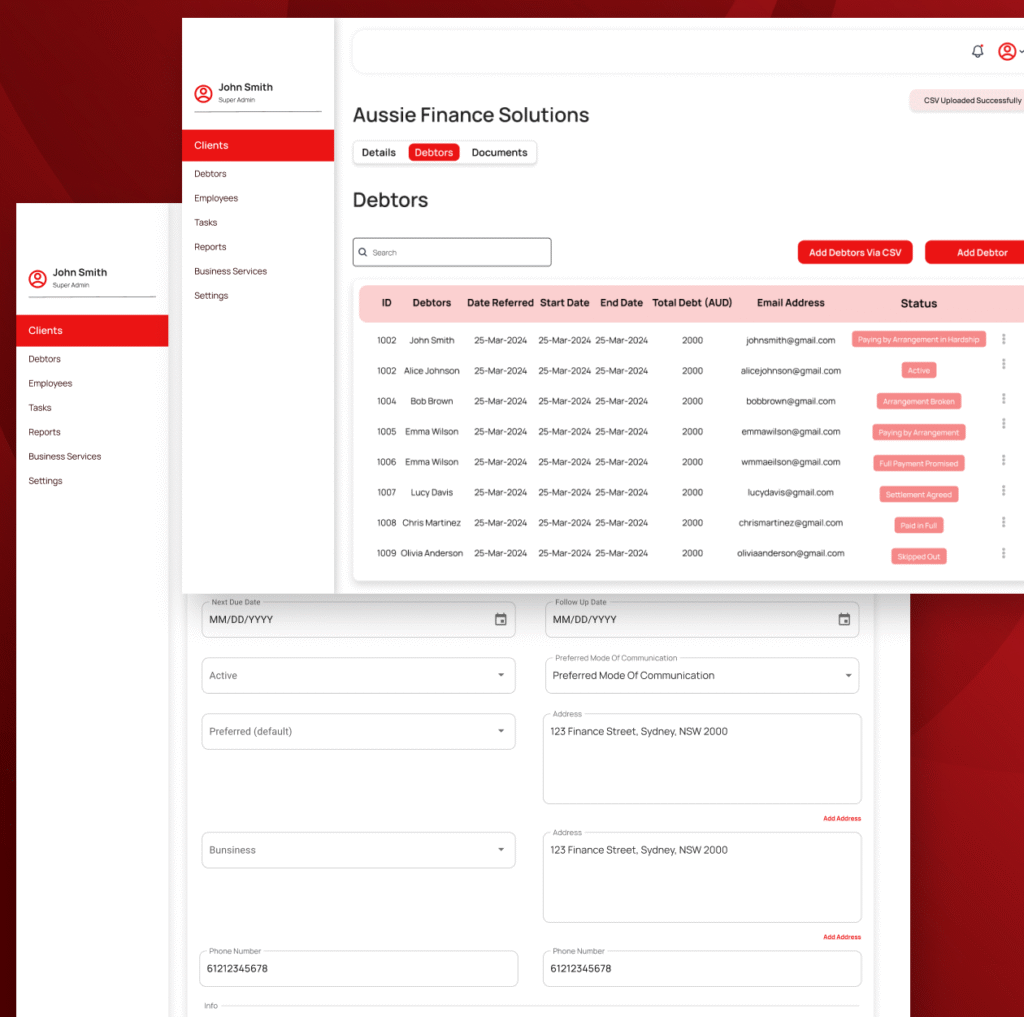This screenshot has width=1024, height=1017.
Task: Click the first Add Address link
Action: tap(841, 819)
